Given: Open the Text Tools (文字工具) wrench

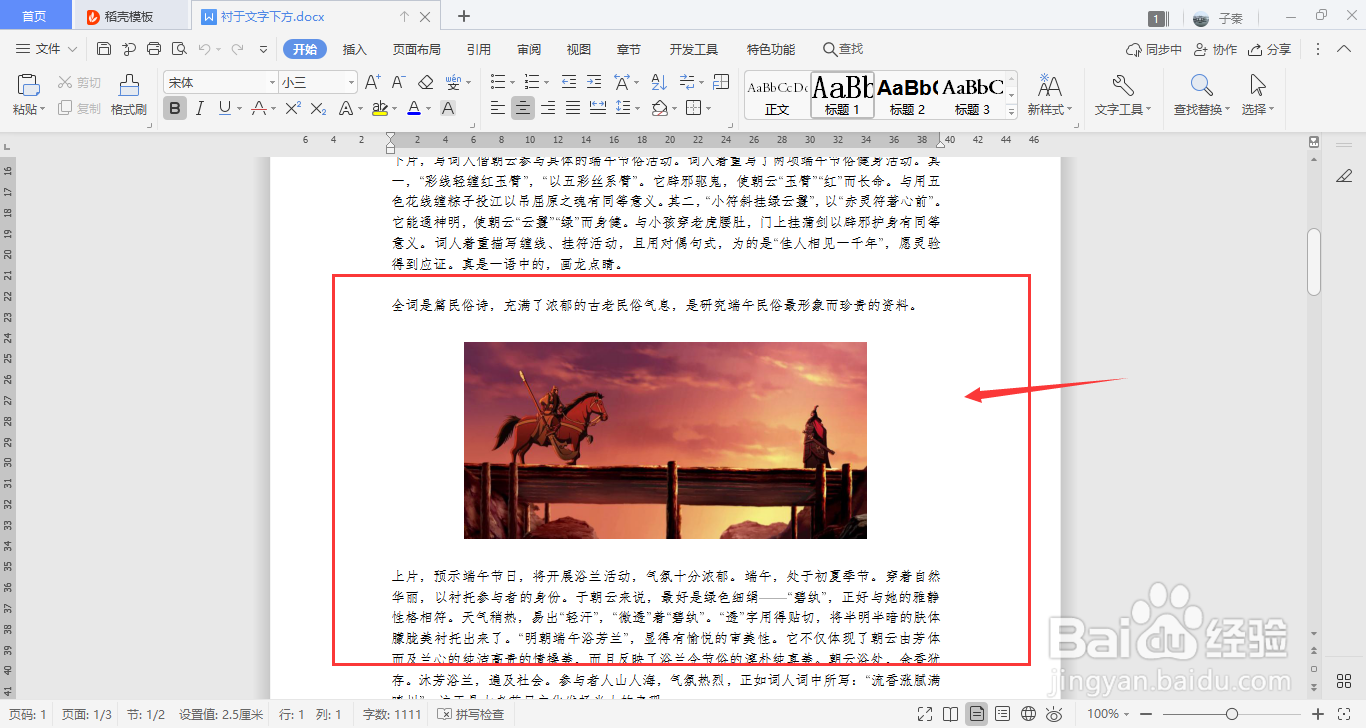Looking at the screenshot, I should (x=1123, y=85).
